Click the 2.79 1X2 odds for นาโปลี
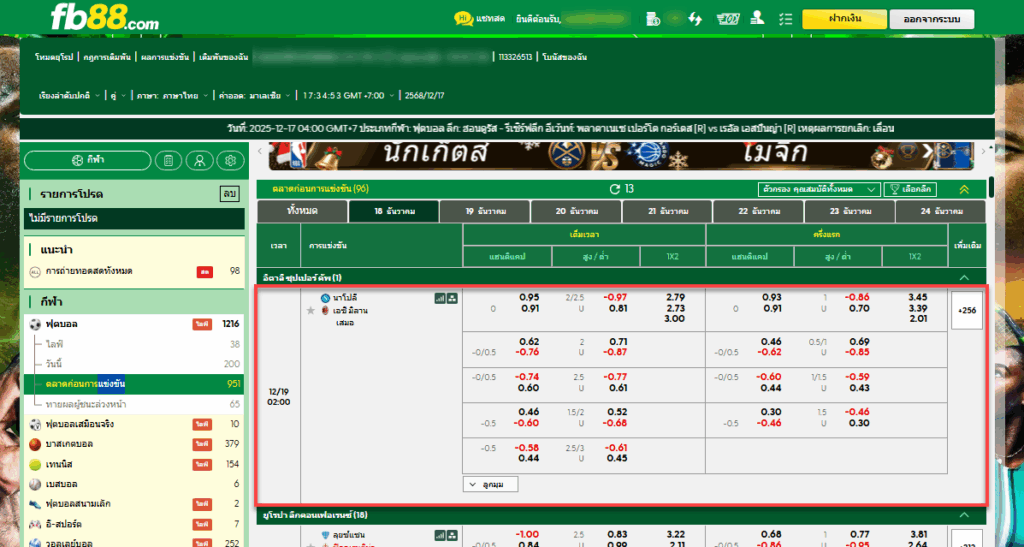This screenshot has width=1024, height=547. 675,298
